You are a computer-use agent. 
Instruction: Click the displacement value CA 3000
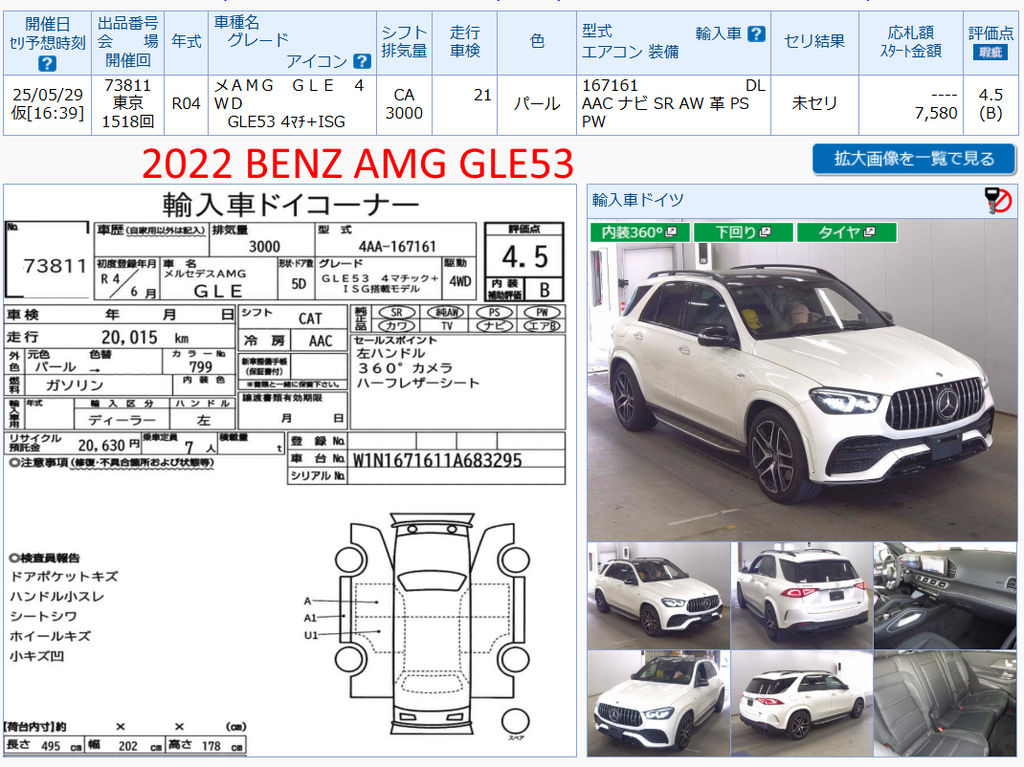click(x=404, y=104)
